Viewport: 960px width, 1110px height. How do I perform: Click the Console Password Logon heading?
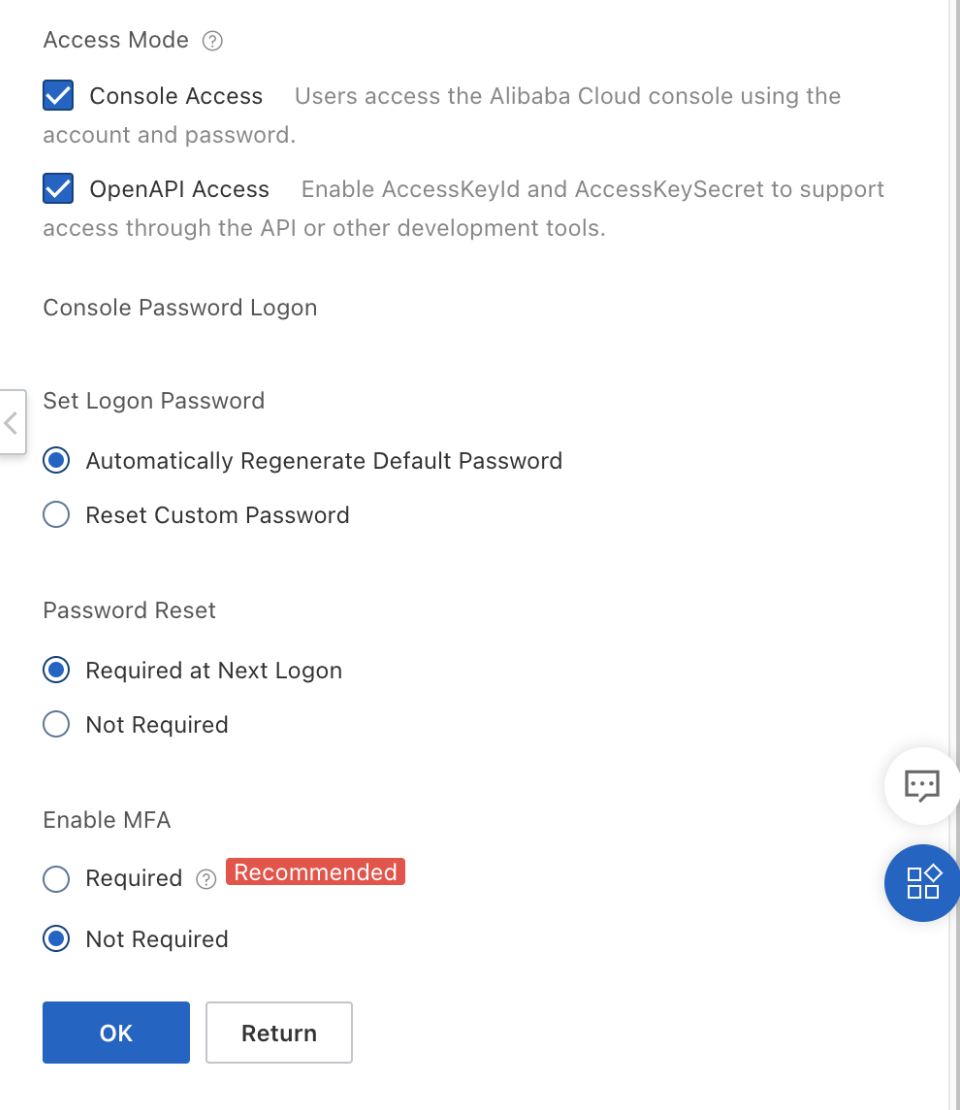(180, 308)
